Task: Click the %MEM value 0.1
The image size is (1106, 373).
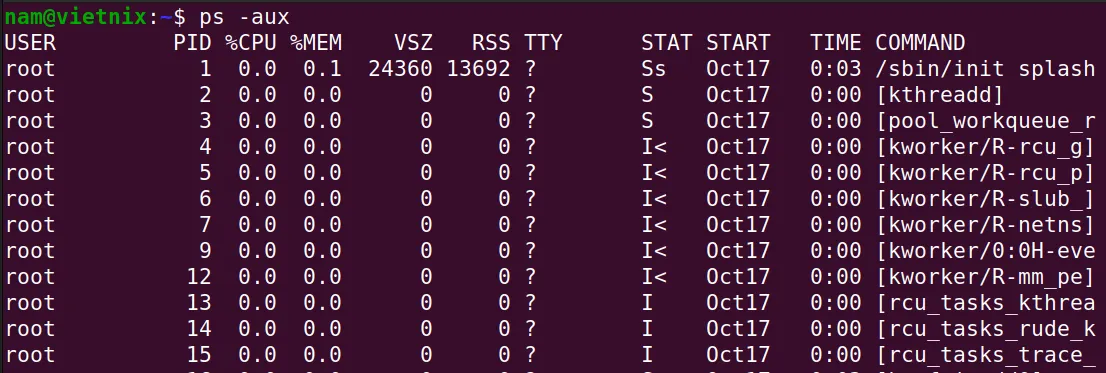Action: tap(322, 69)
